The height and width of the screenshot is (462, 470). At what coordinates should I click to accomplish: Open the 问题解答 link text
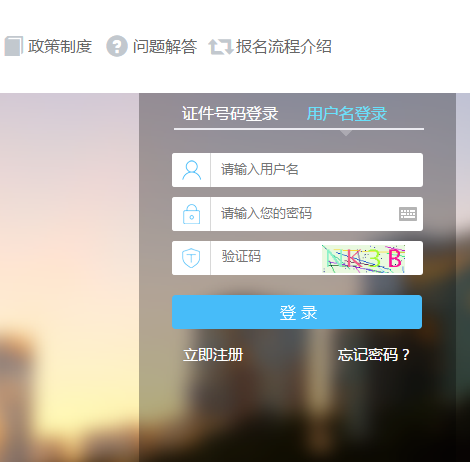tap(165, 46)
